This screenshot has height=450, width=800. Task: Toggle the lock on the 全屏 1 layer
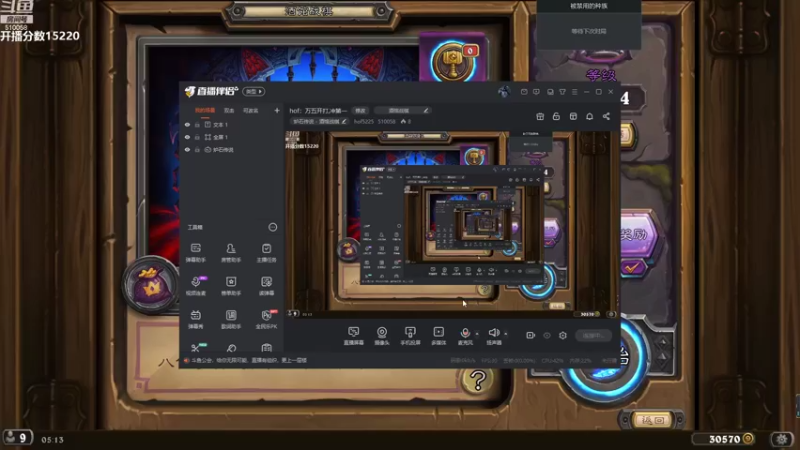197,137
